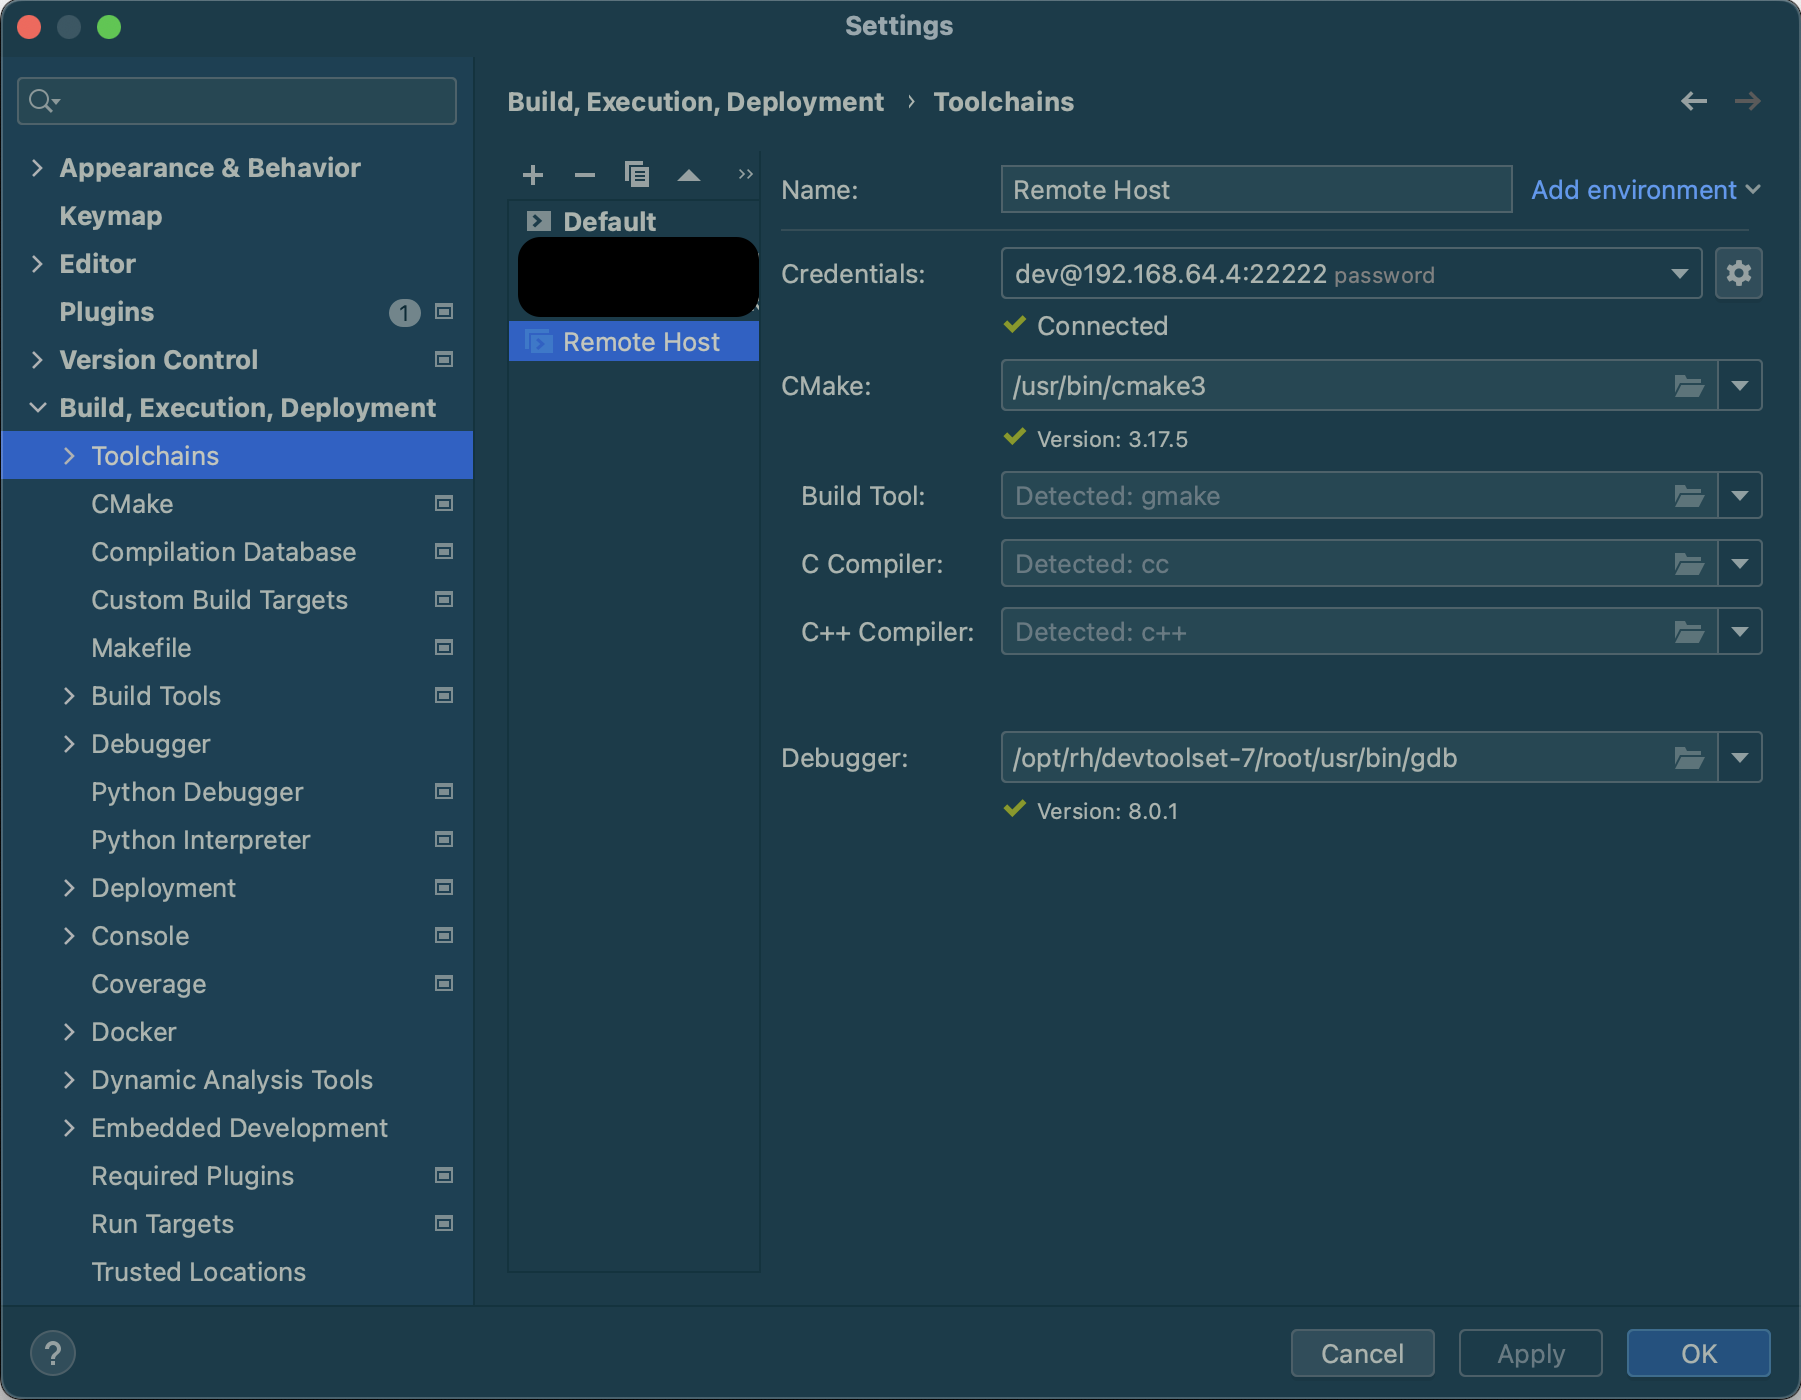Open the C++ Compiler dropdown arrow

pyautogui.click(x=1740, y=632)
